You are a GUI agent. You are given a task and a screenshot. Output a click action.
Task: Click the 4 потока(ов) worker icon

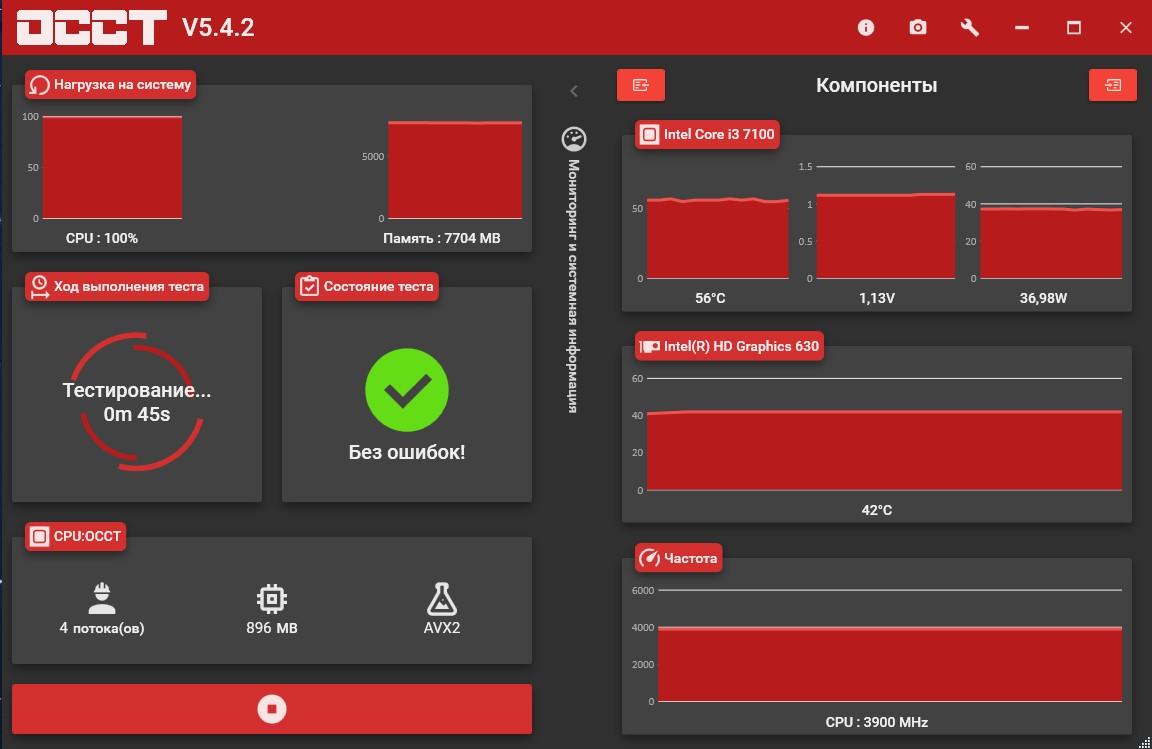102,598
